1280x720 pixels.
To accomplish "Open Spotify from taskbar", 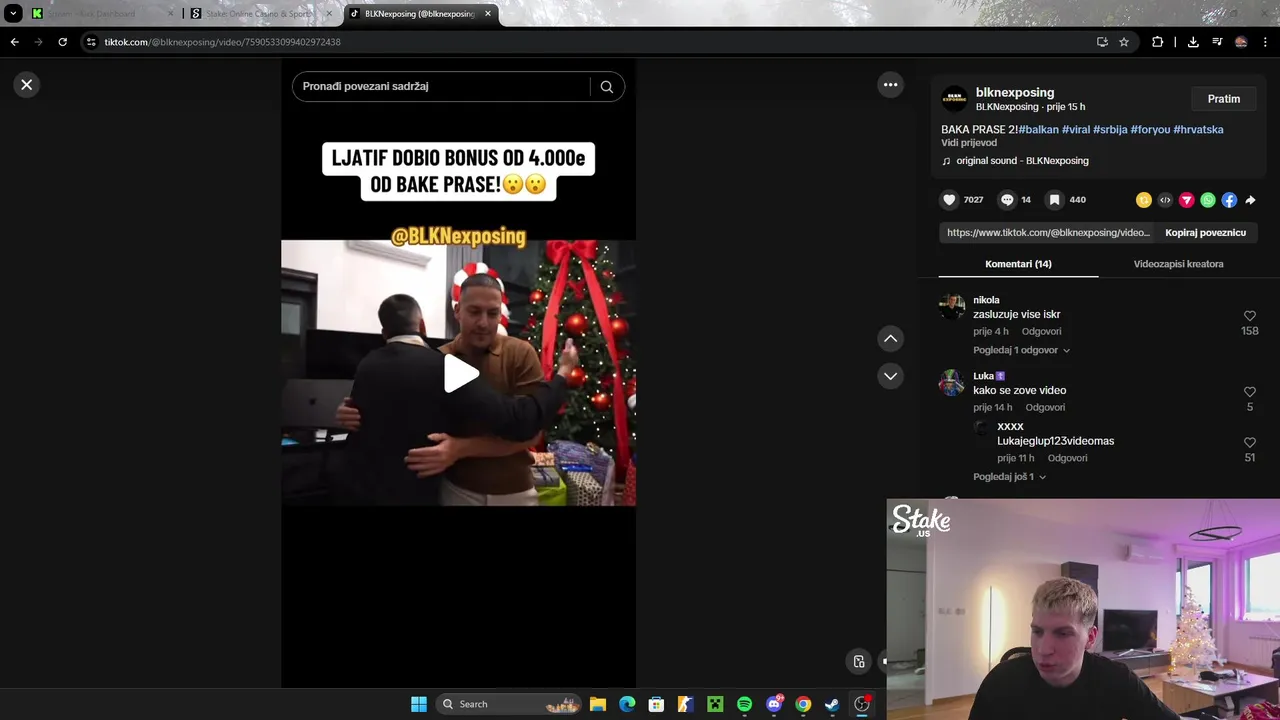I will [744, 704].
